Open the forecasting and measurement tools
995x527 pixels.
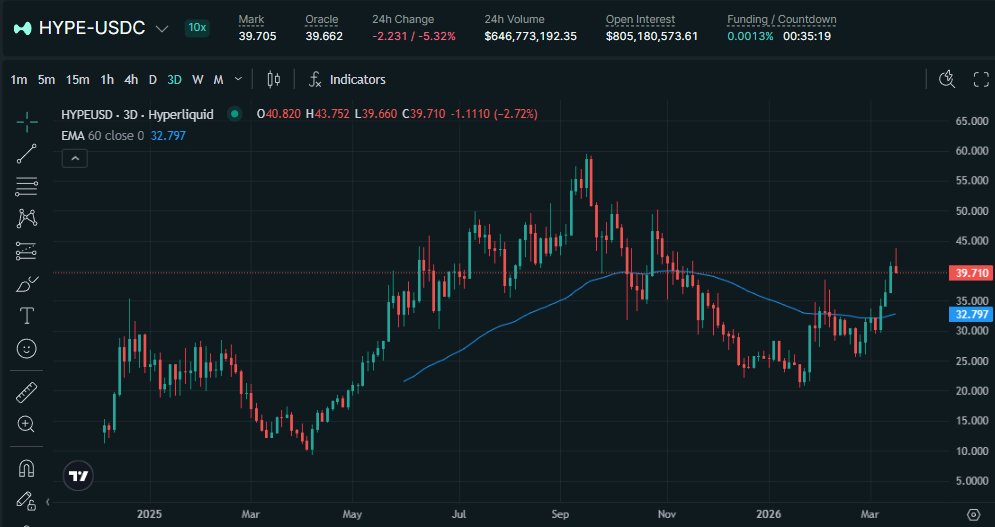(x=27, y=251)
